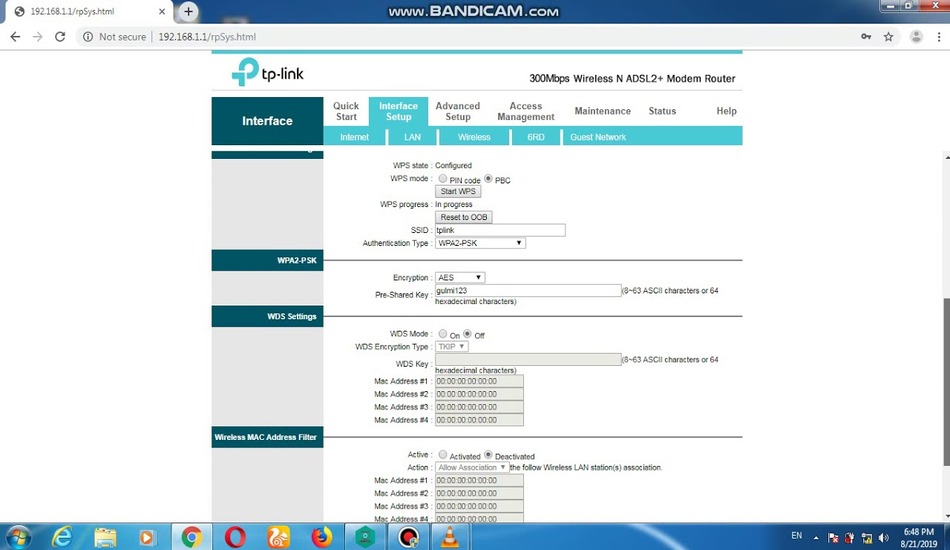Open the Encryption dropdown showing AES

(460, 277)
